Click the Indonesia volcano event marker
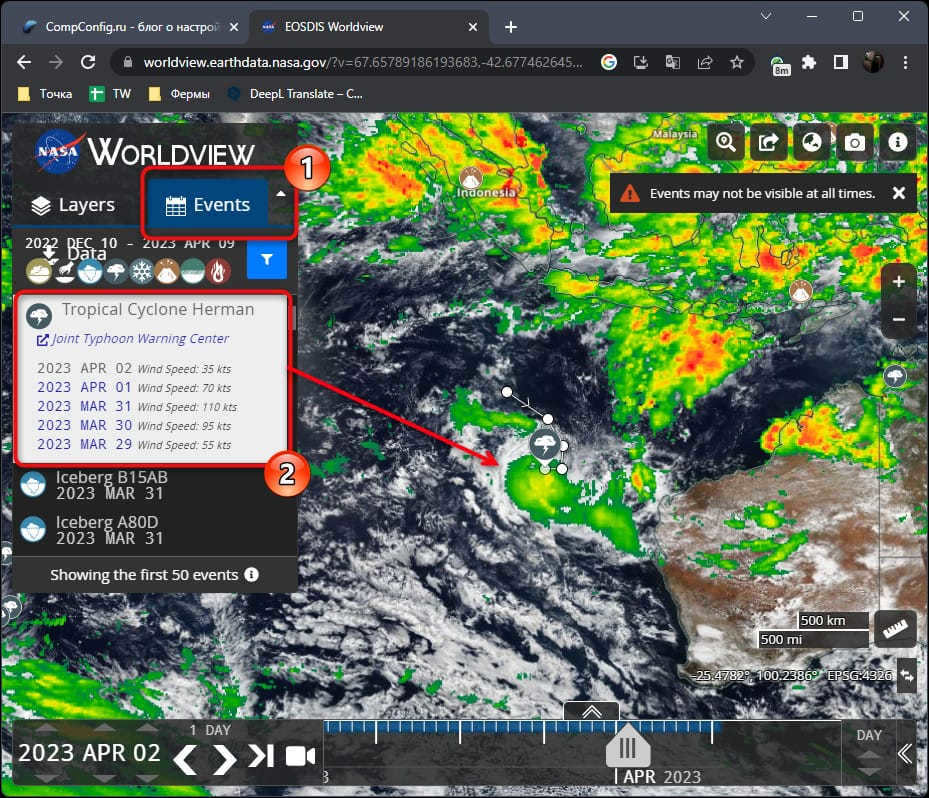This screenshot has width=929, height=798. (x=471, y=177)
